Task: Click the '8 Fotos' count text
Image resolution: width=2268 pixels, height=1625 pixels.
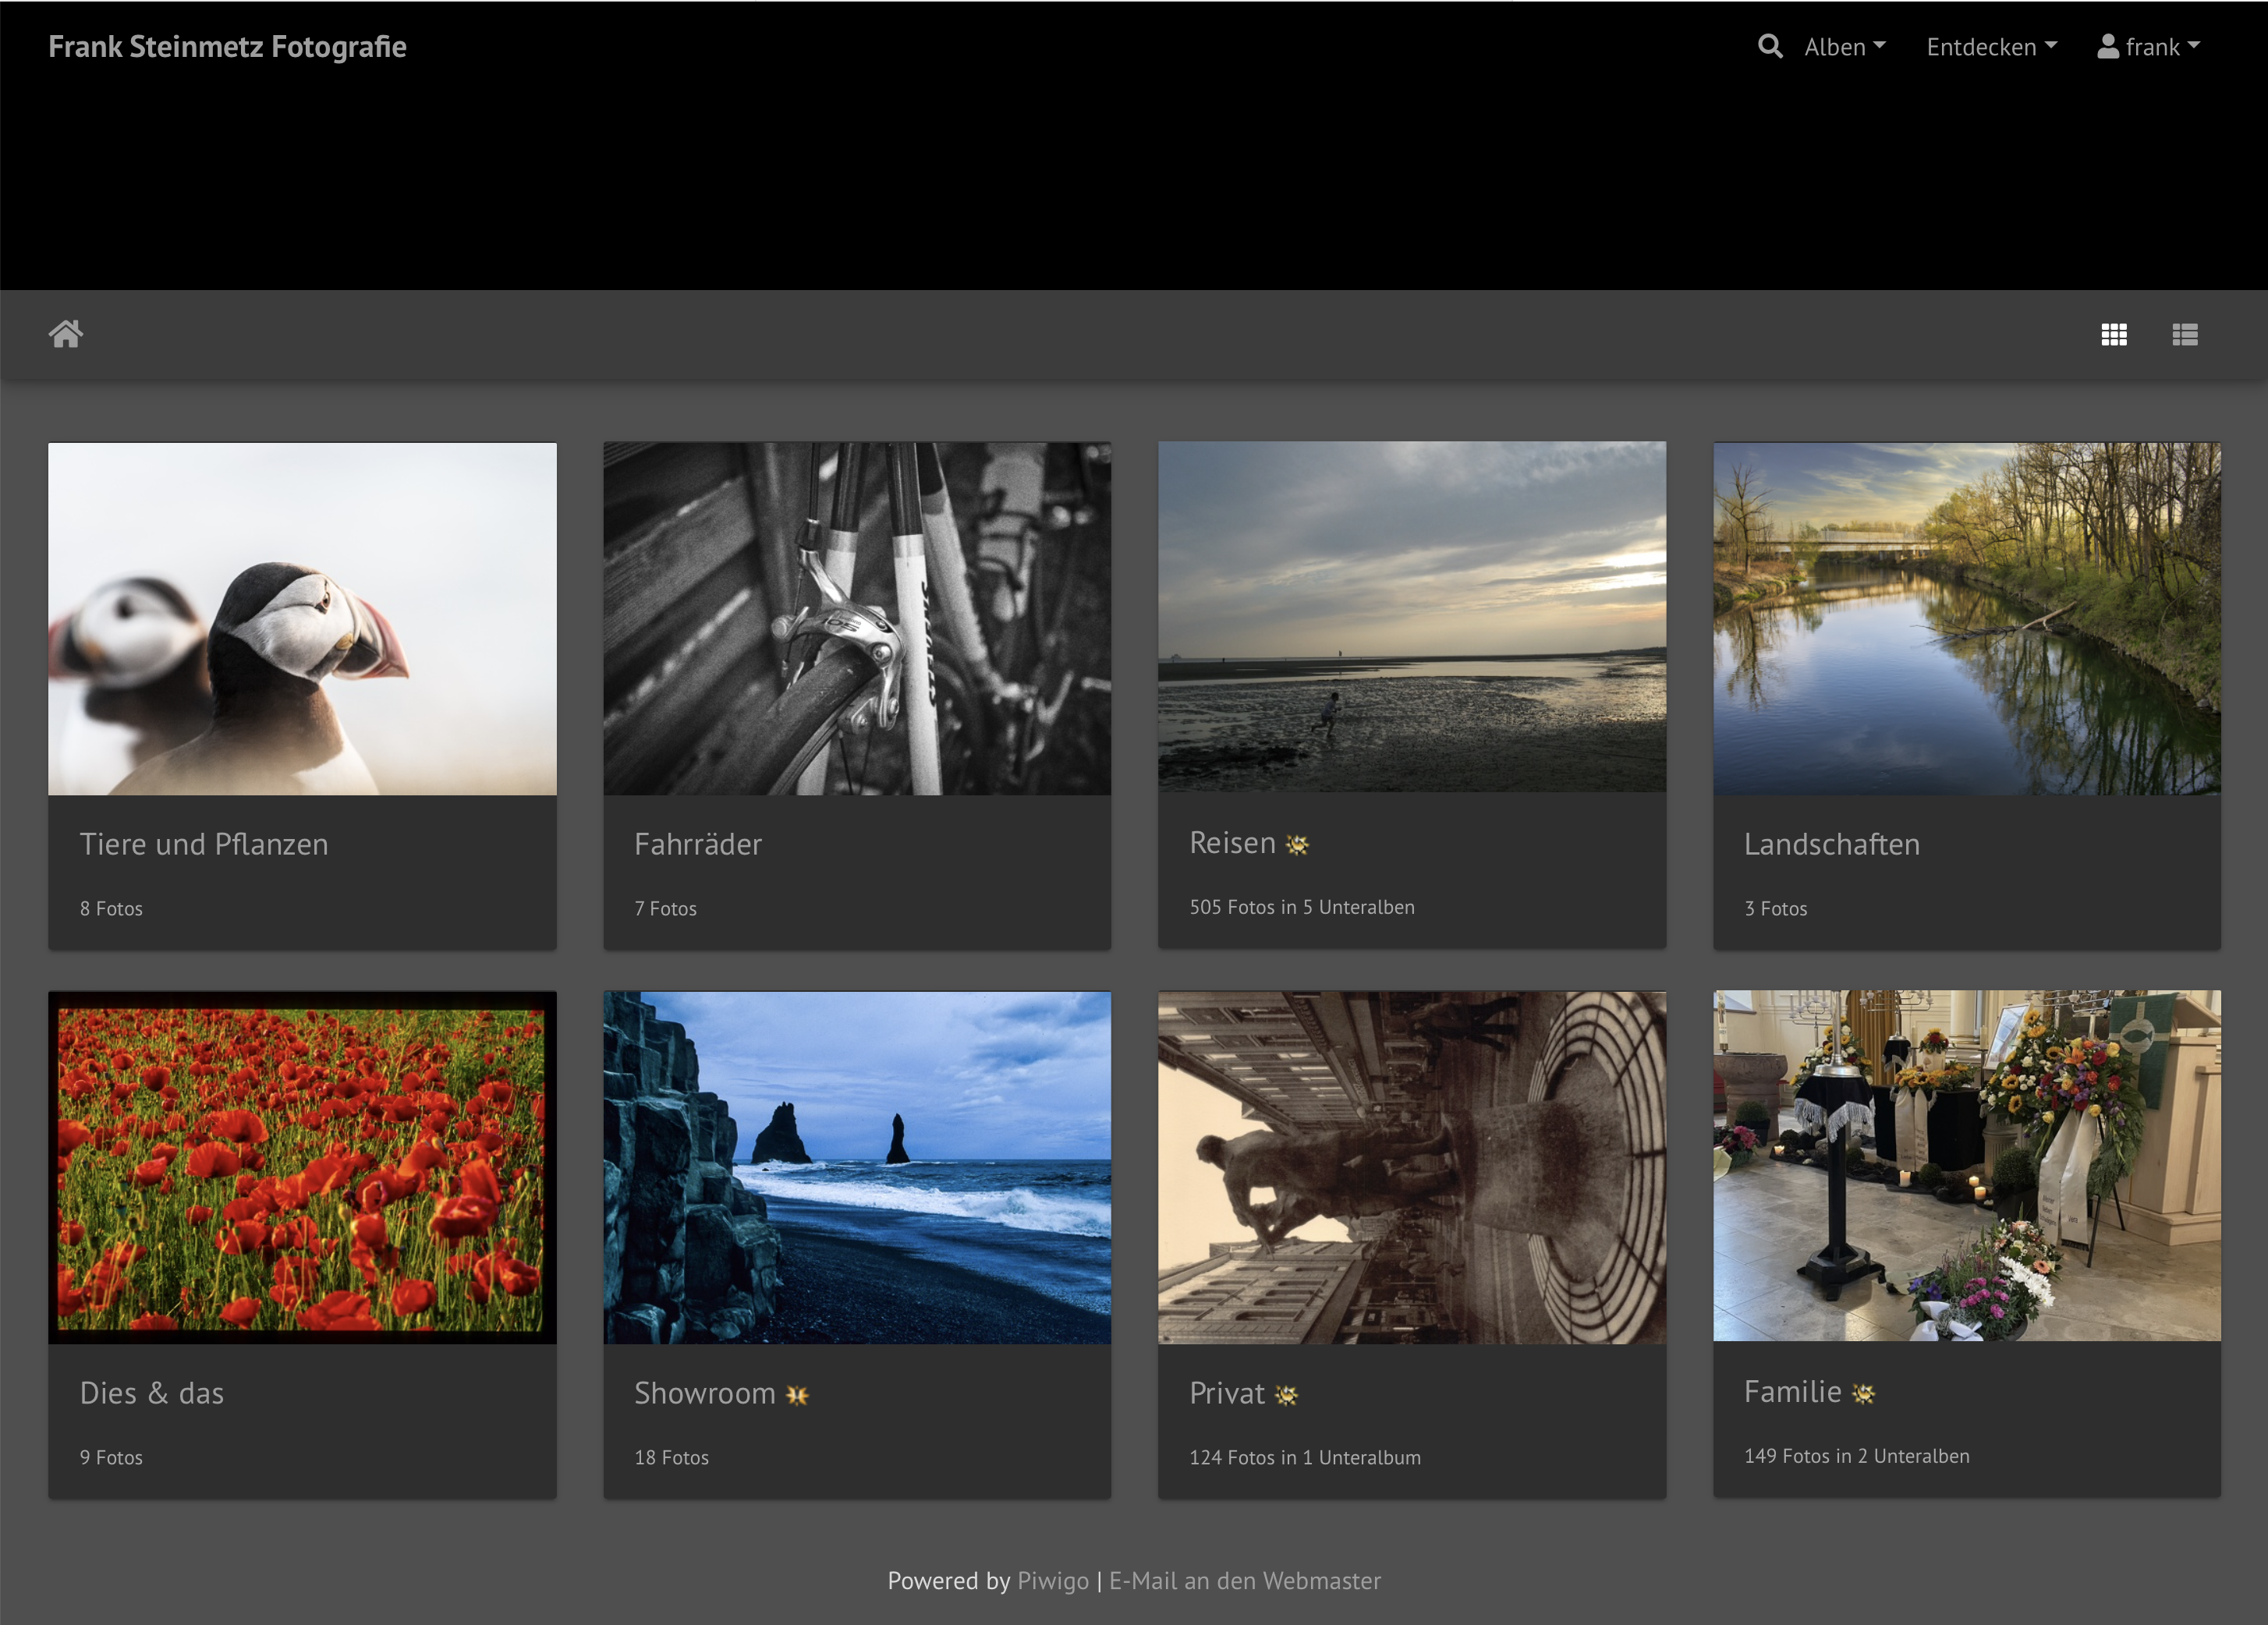Action: click(x=111, y=909)
